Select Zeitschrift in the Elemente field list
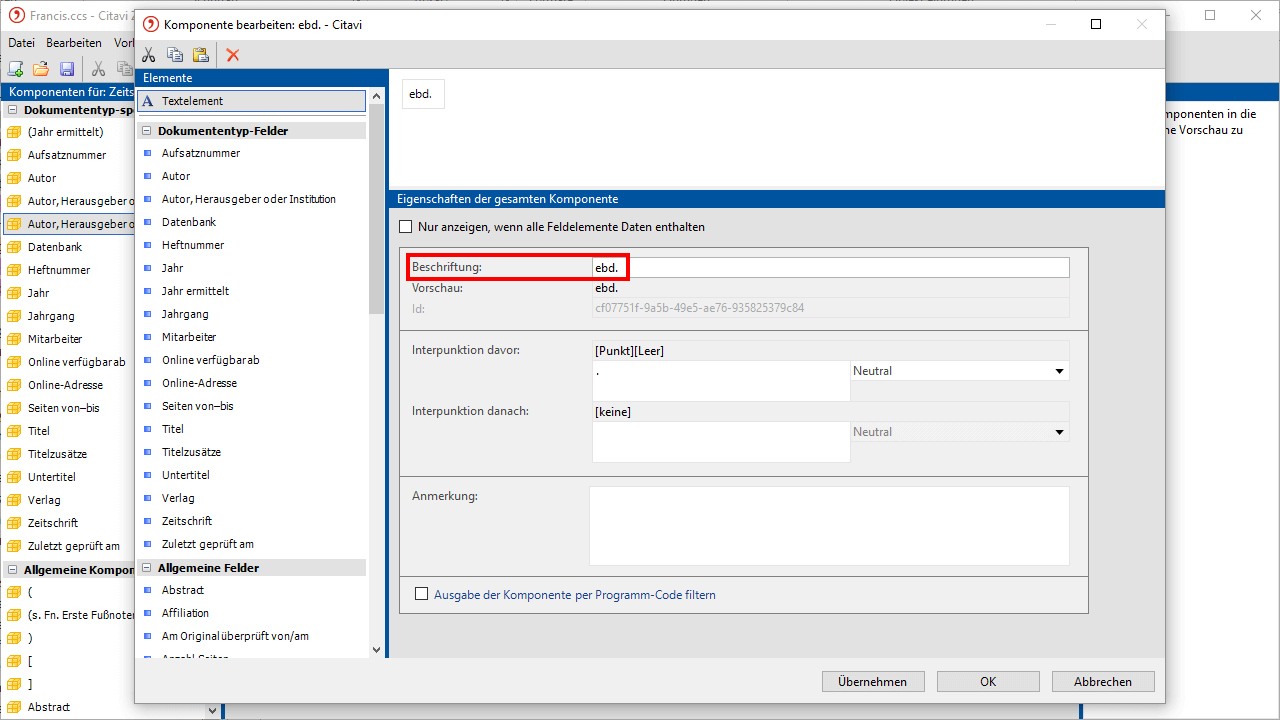Image resolution: width=1280 pixels, height=720 pixels. tap(187, 521)
